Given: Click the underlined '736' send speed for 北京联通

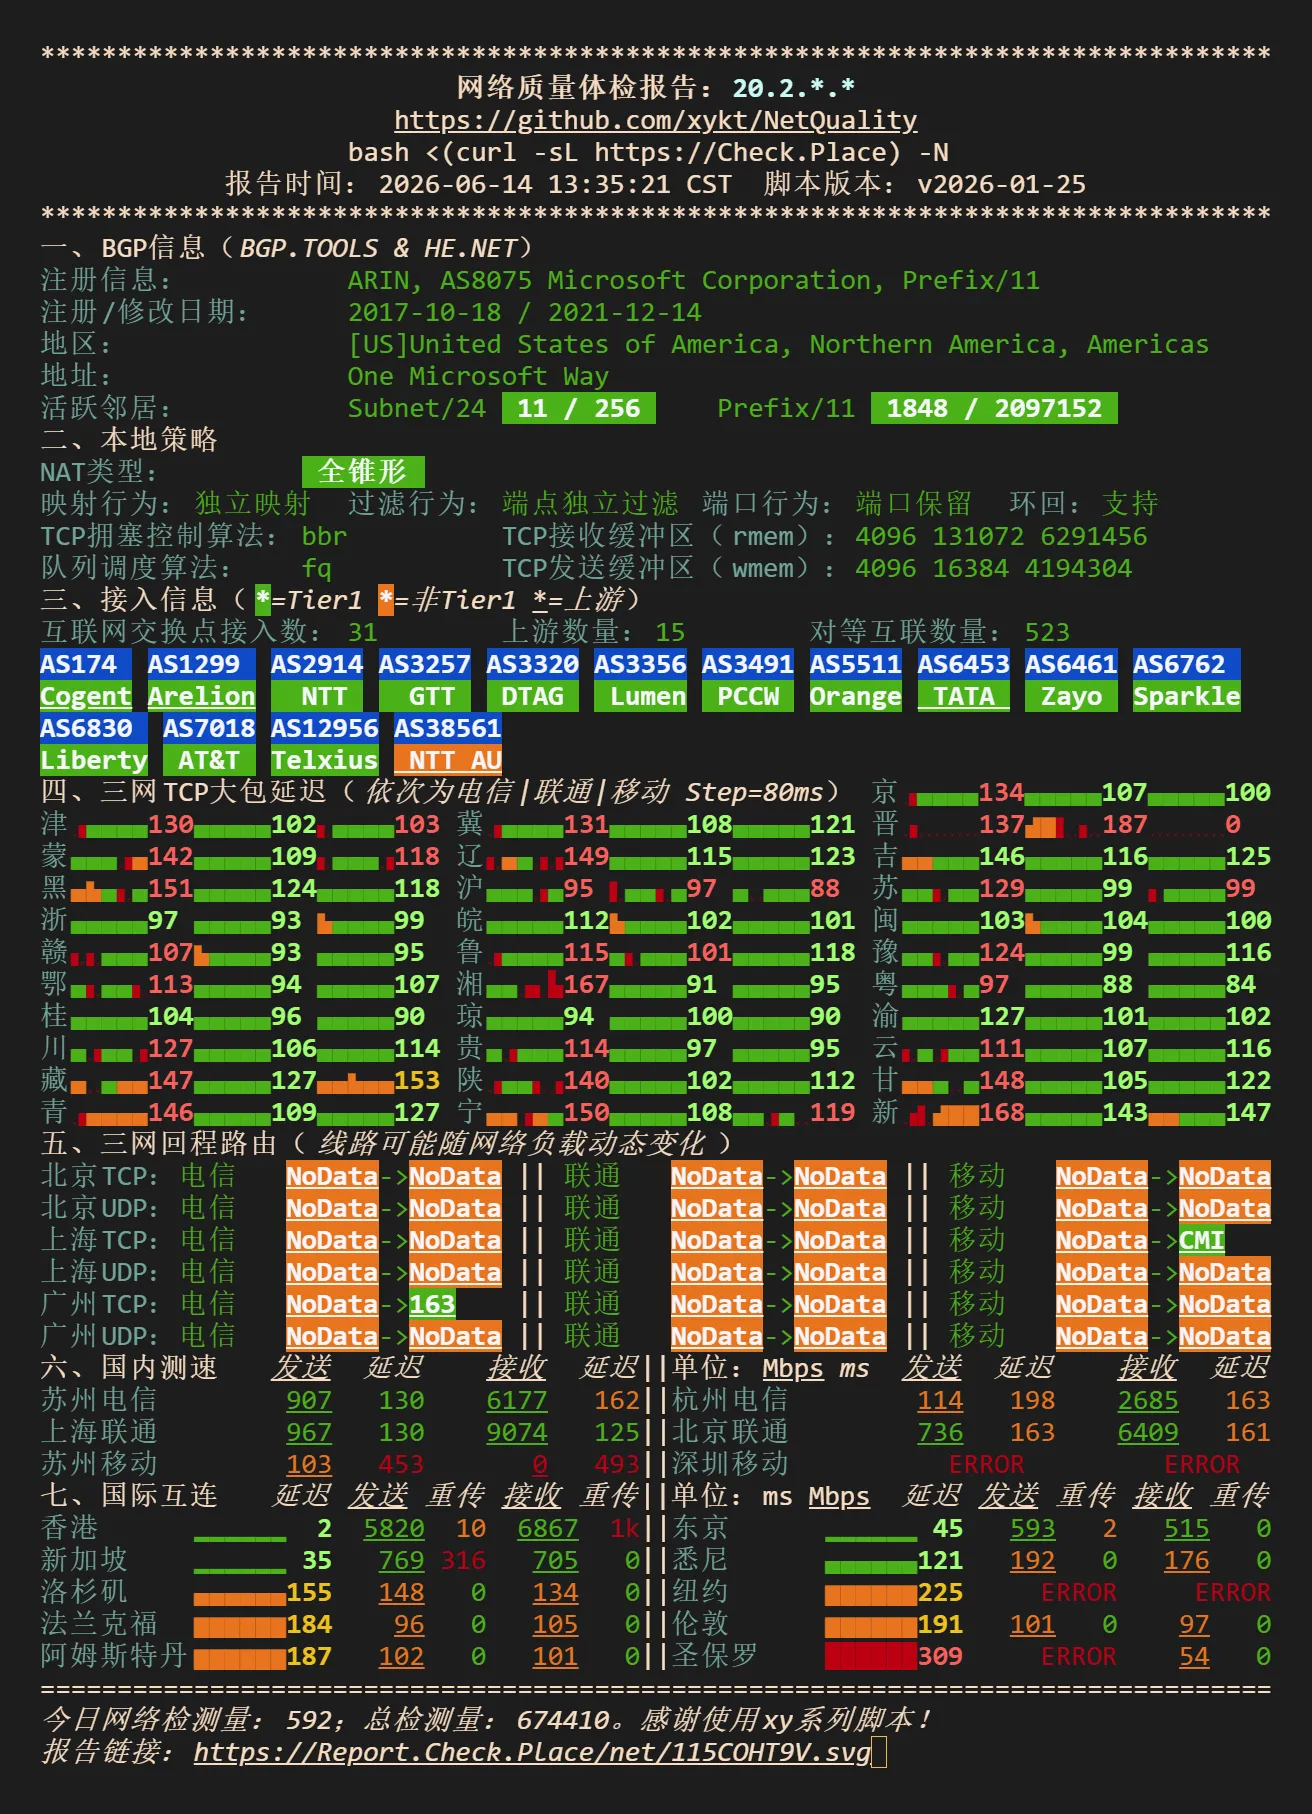Looking at the screenshot, I should [940, 1432].
